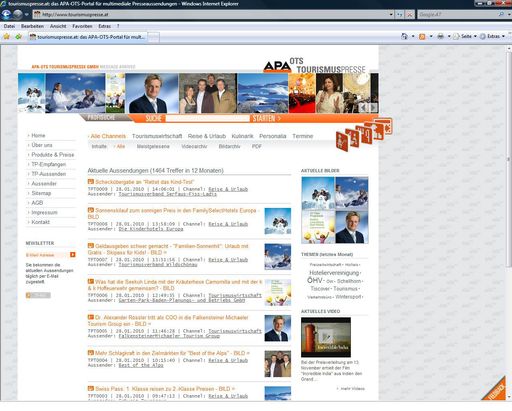
Task: Open the address bar history dropdown arrow
Action: (x=391, y=15)
